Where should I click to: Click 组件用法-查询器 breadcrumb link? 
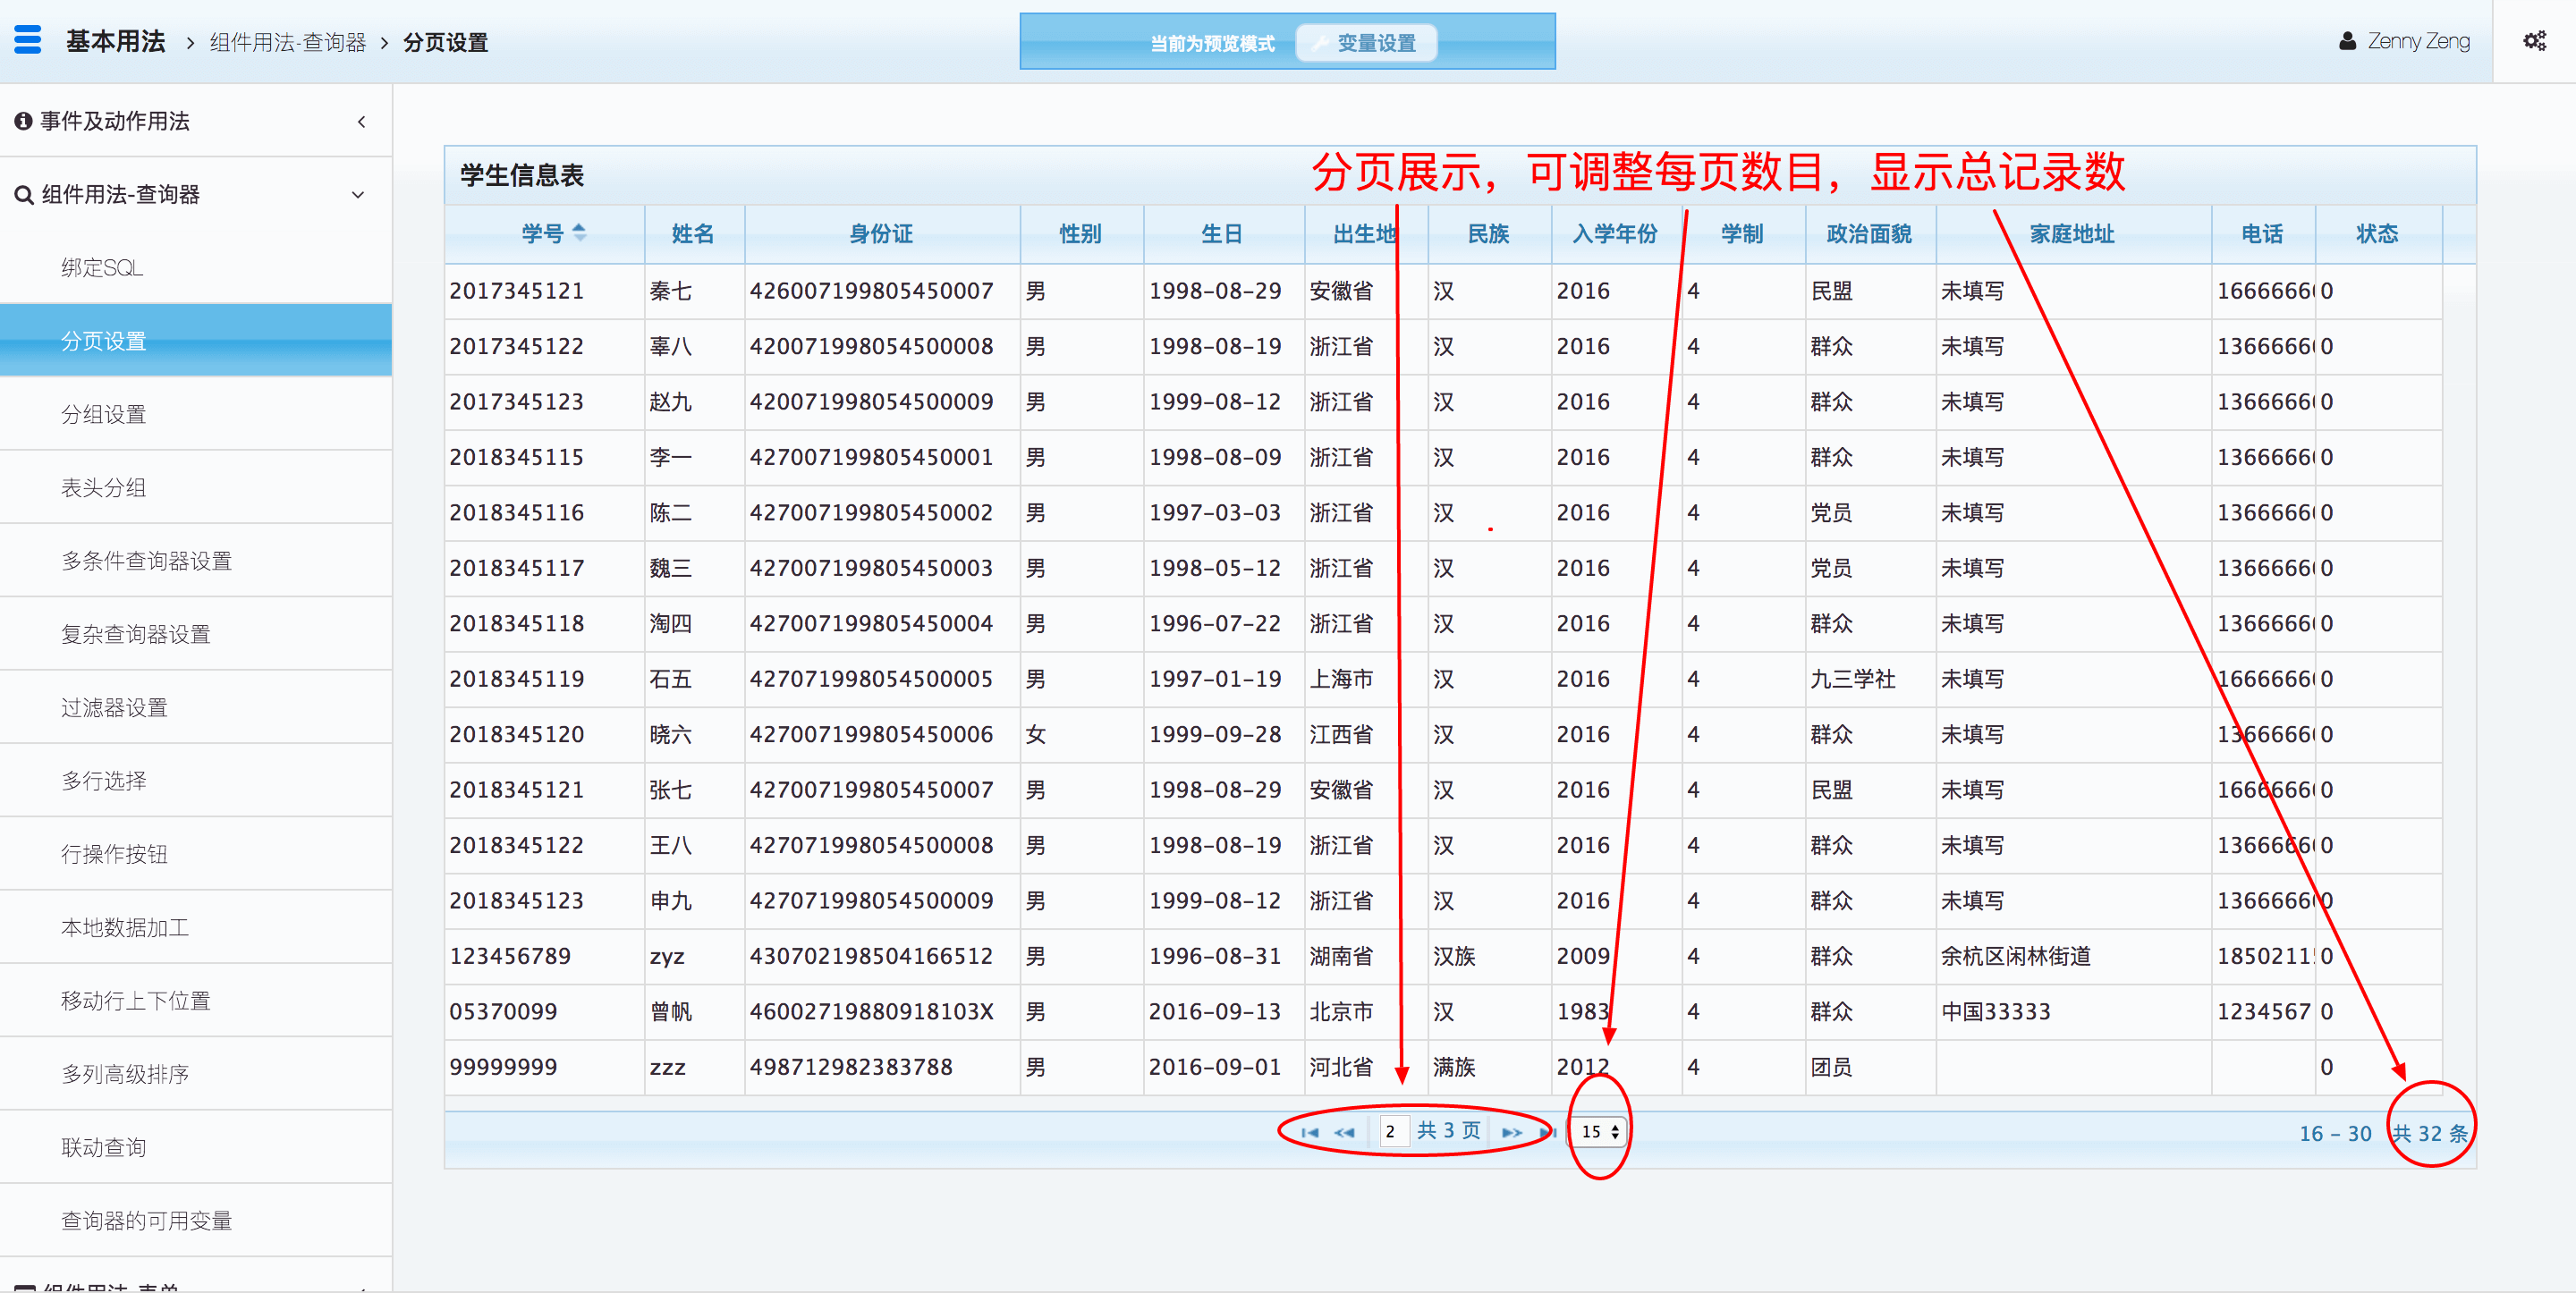point(288,43)
